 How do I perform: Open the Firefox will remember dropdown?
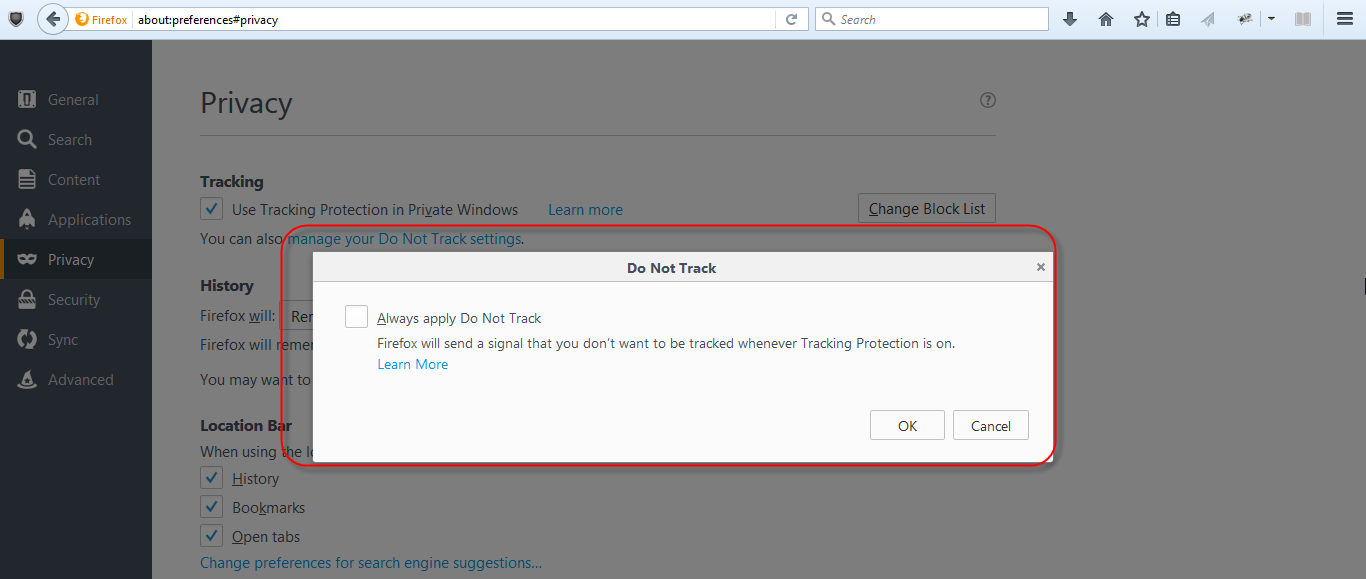[x=305, y=315]
